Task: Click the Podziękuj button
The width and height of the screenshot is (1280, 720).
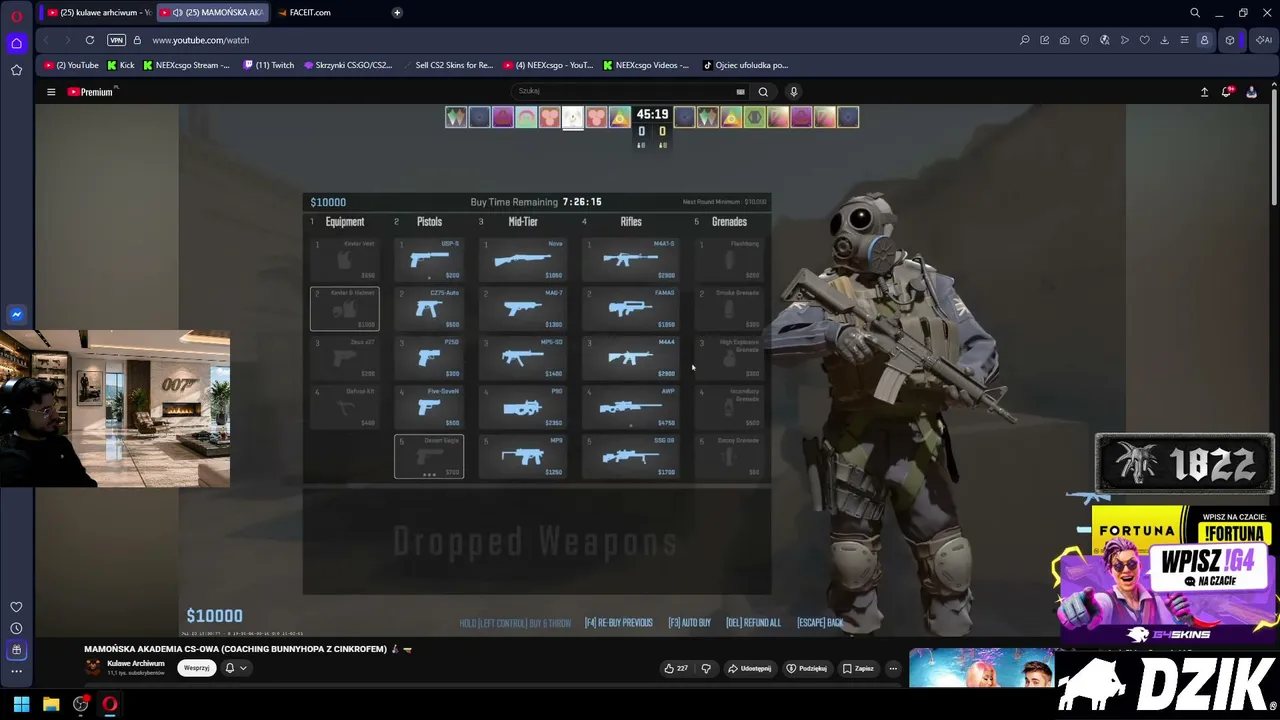Action: 807,668
